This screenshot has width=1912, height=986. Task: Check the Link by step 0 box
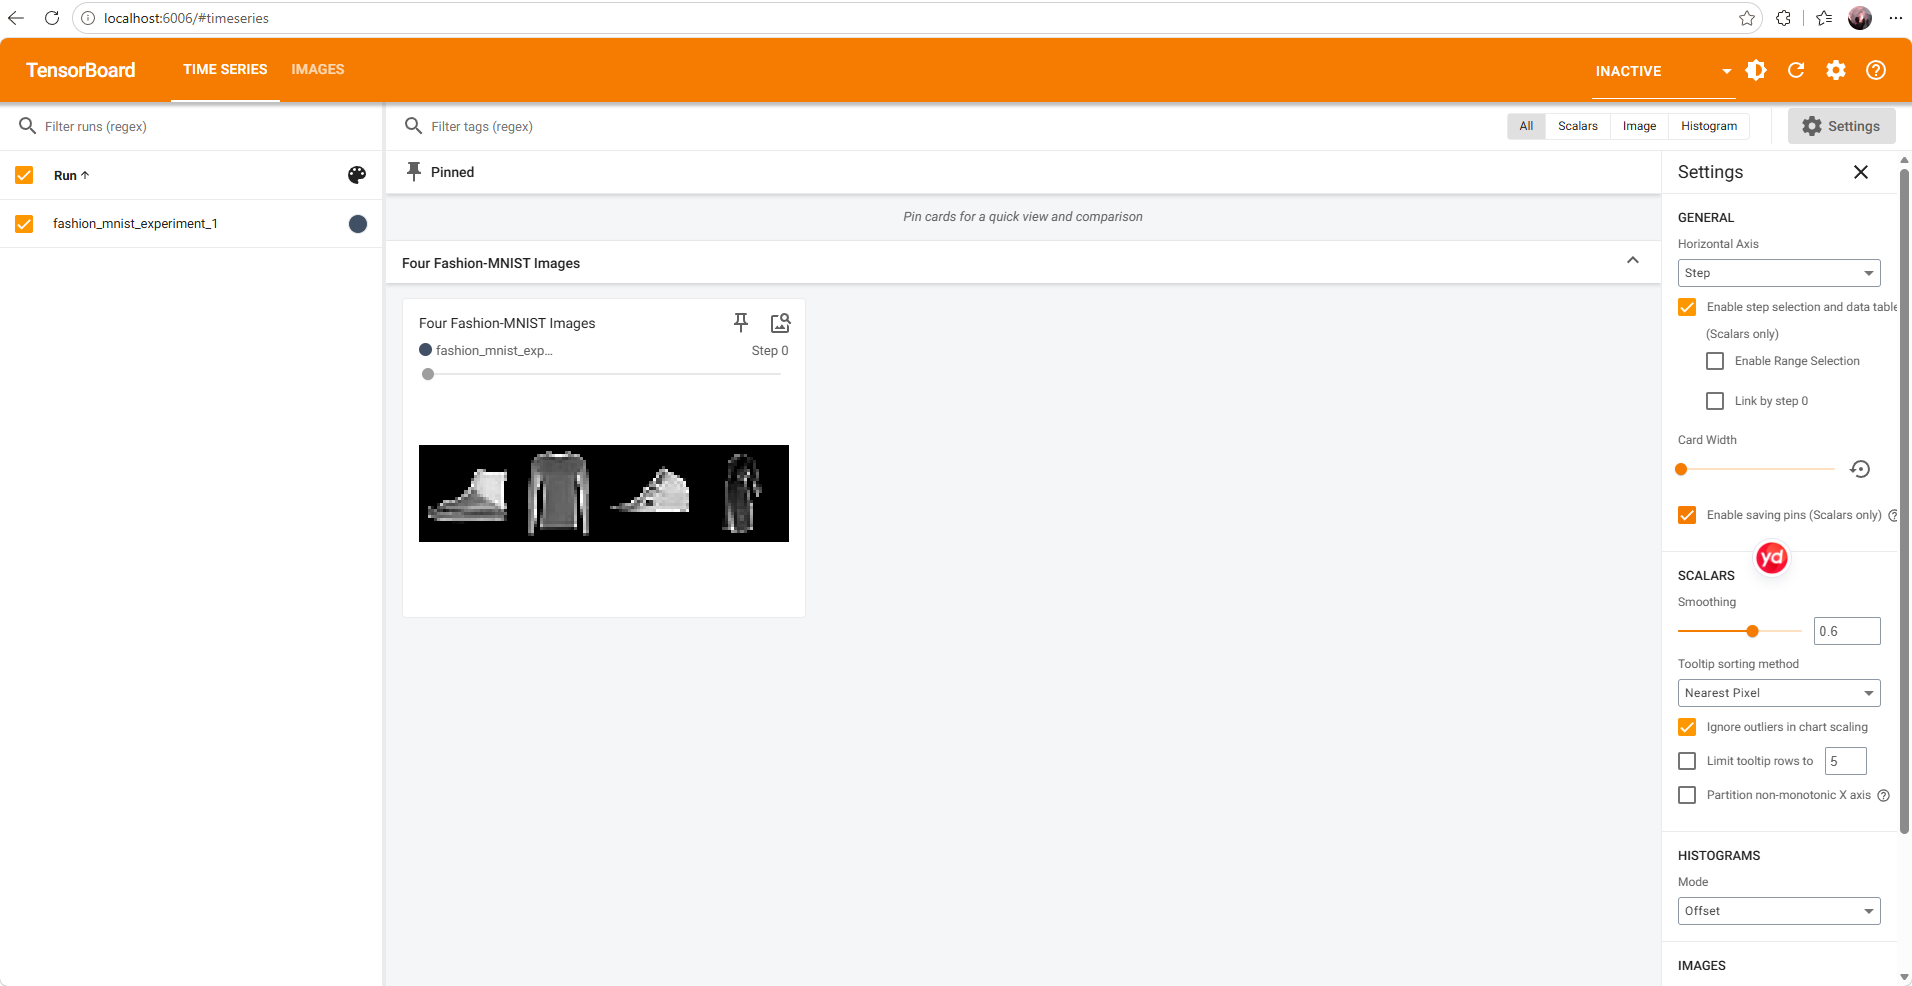(1715, 401)
